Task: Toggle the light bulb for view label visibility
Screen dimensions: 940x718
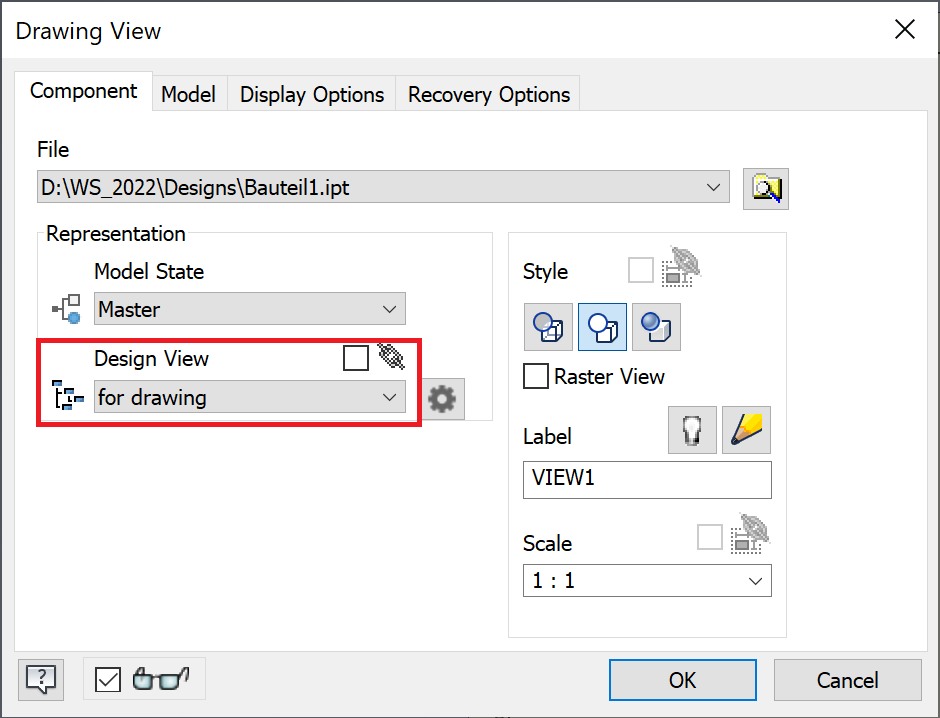Action: [692, 429]
